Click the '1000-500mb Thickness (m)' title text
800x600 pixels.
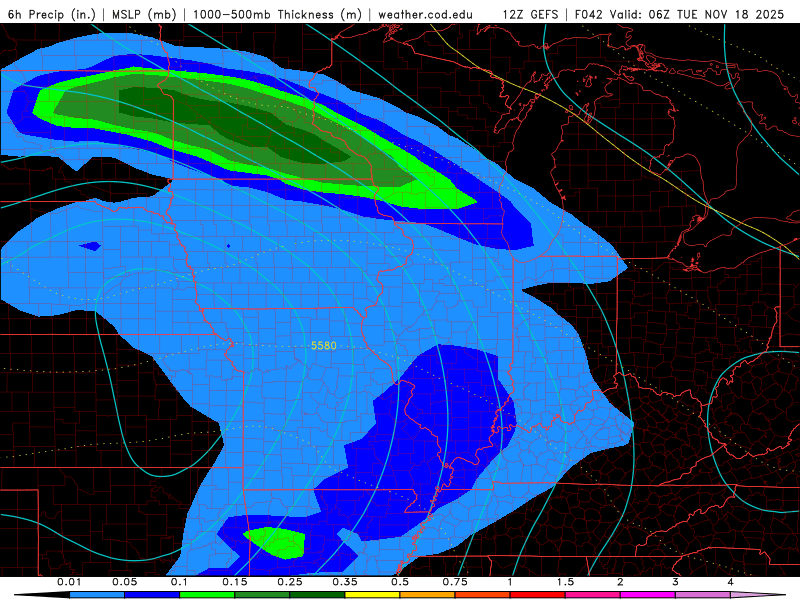click(277, 14)
